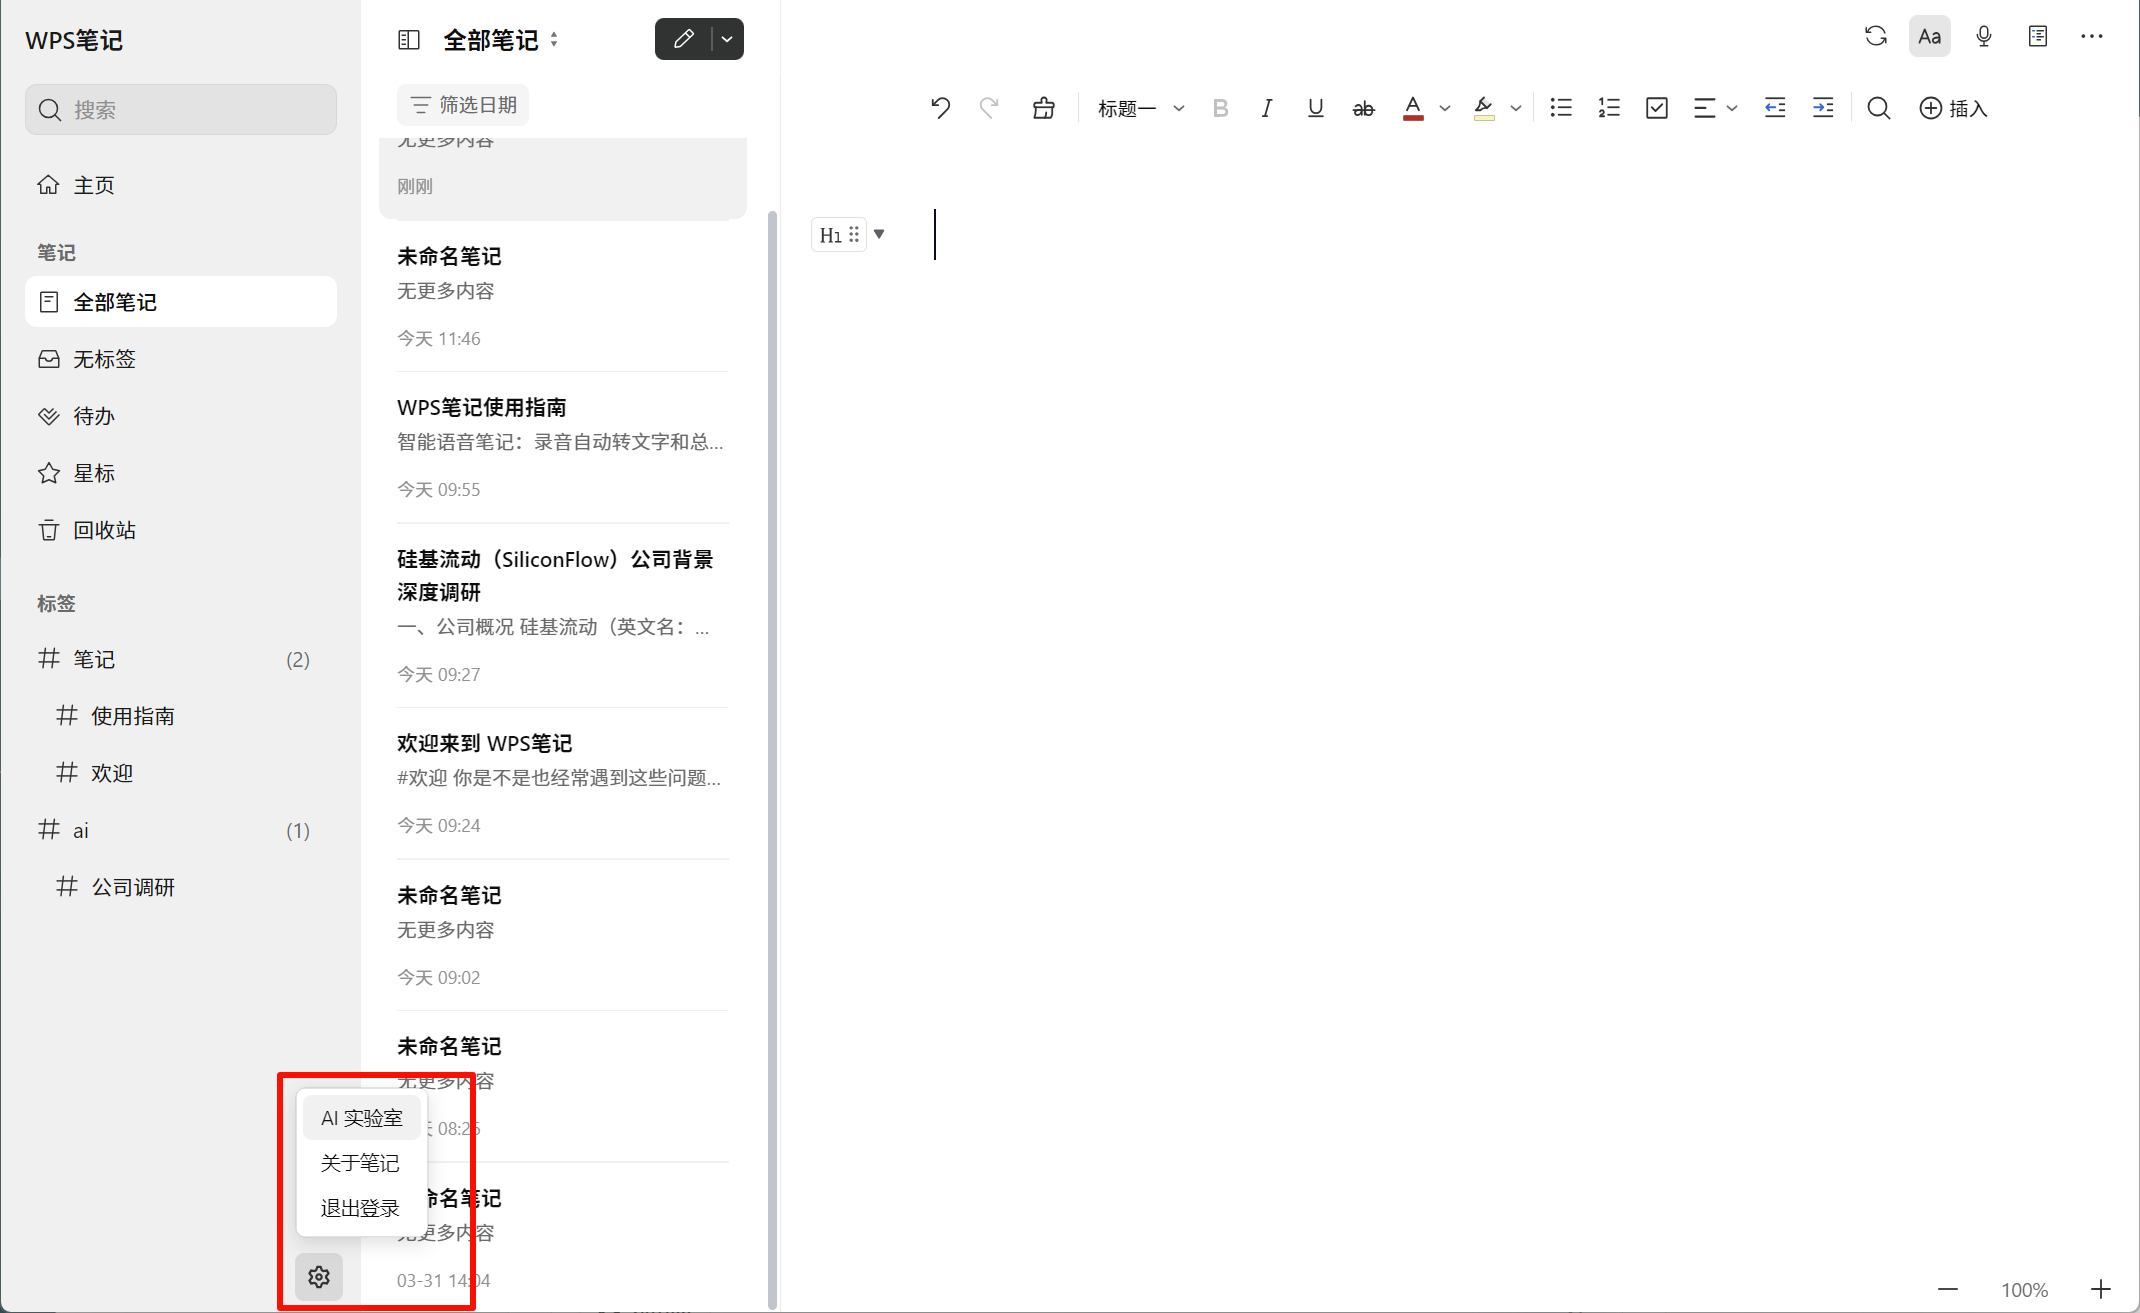Toggle underline formatting
This screenshot has width=2140, height=1313.
click(1315, 108)
